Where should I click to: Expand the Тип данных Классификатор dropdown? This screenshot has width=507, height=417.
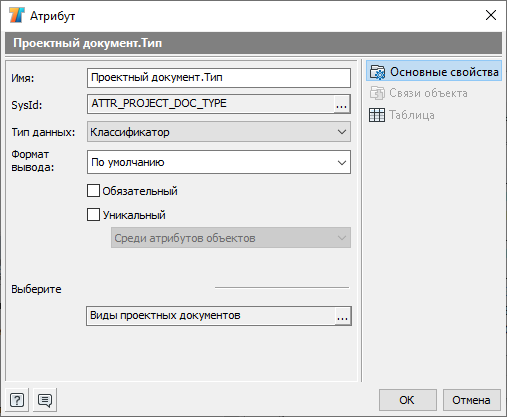(219, 132)
